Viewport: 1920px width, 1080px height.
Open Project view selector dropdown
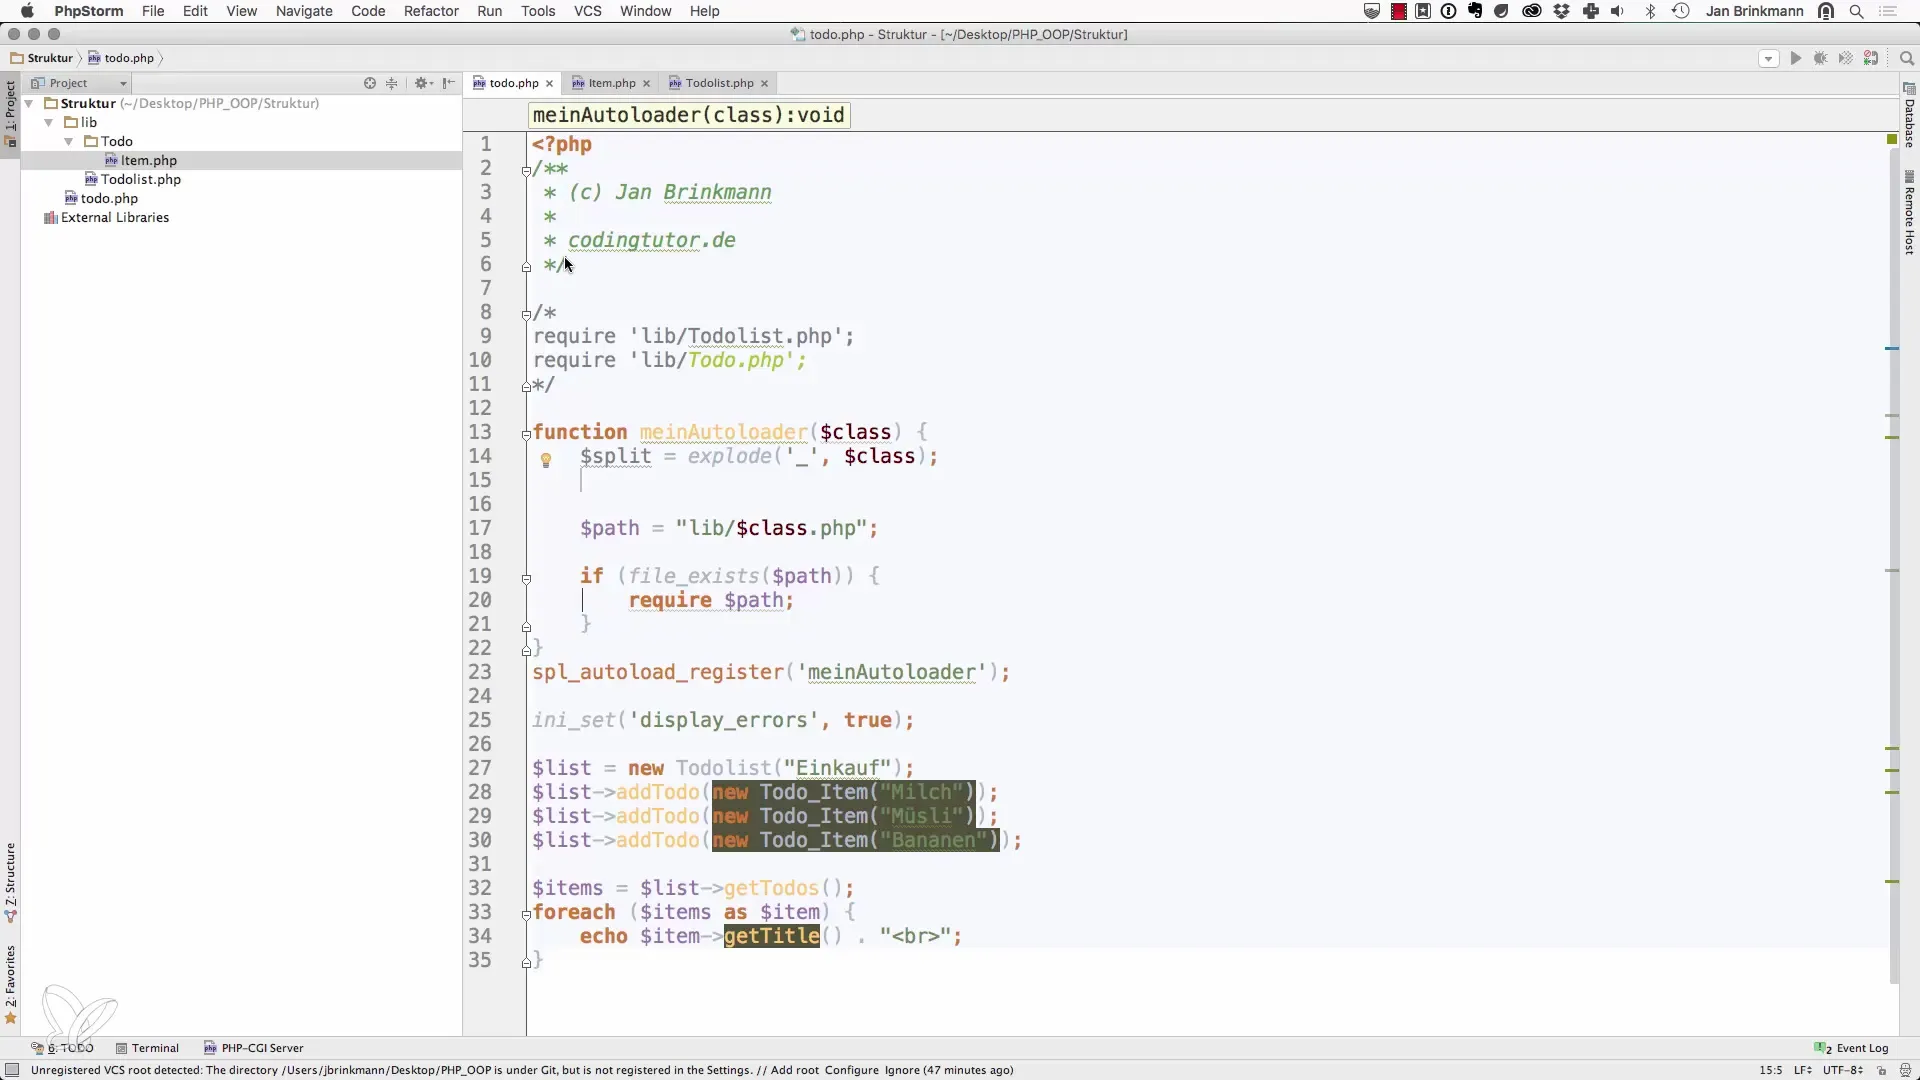[x=79, y=83]
